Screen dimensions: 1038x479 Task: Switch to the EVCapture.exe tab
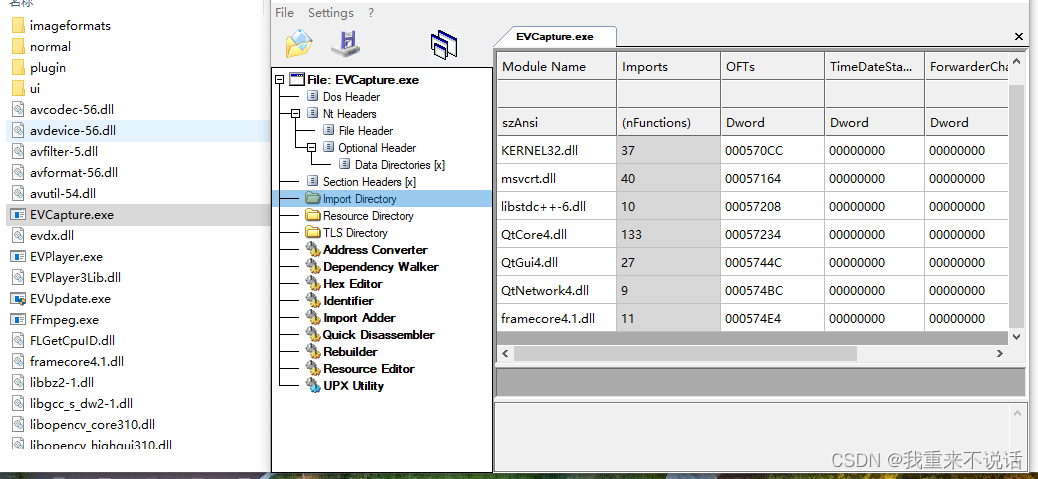(x=555, y=37)
